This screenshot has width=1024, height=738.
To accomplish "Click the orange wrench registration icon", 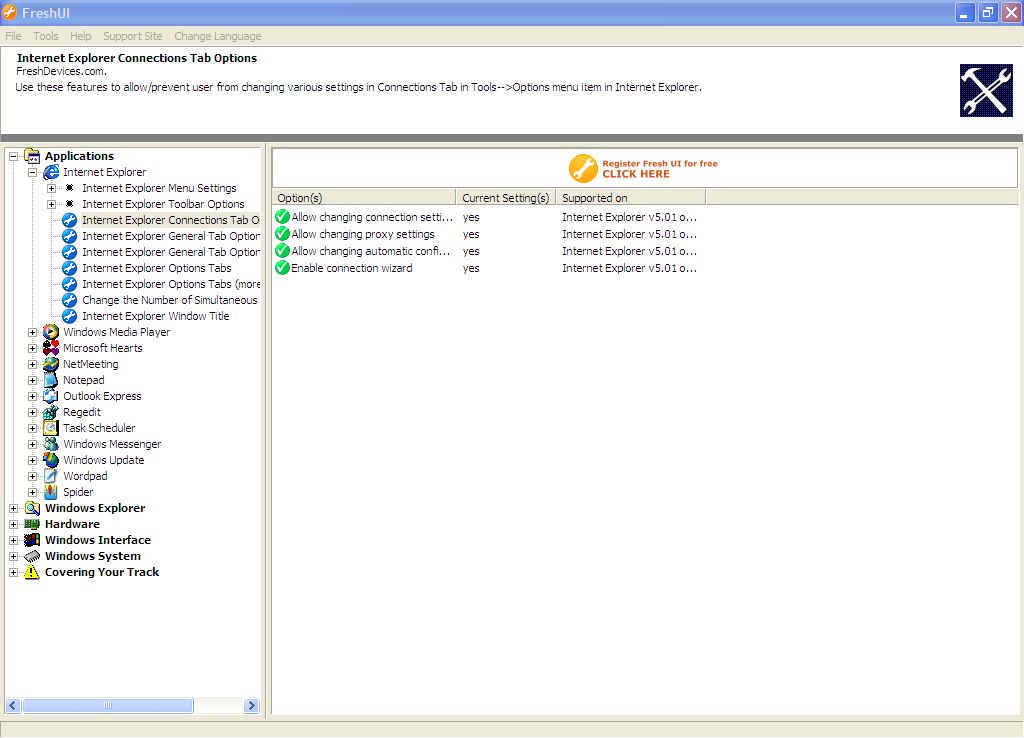I will tap(583, 168).
